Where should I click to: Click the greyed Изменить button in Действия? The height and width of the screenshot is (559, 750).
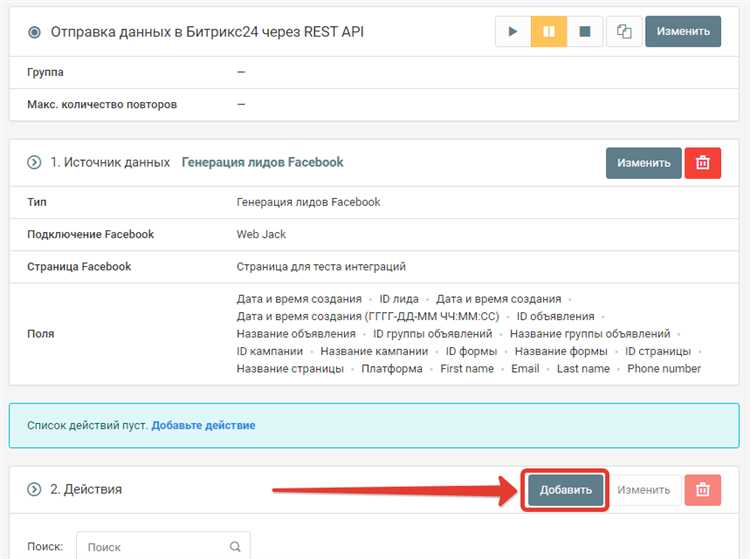click(643, 490)
